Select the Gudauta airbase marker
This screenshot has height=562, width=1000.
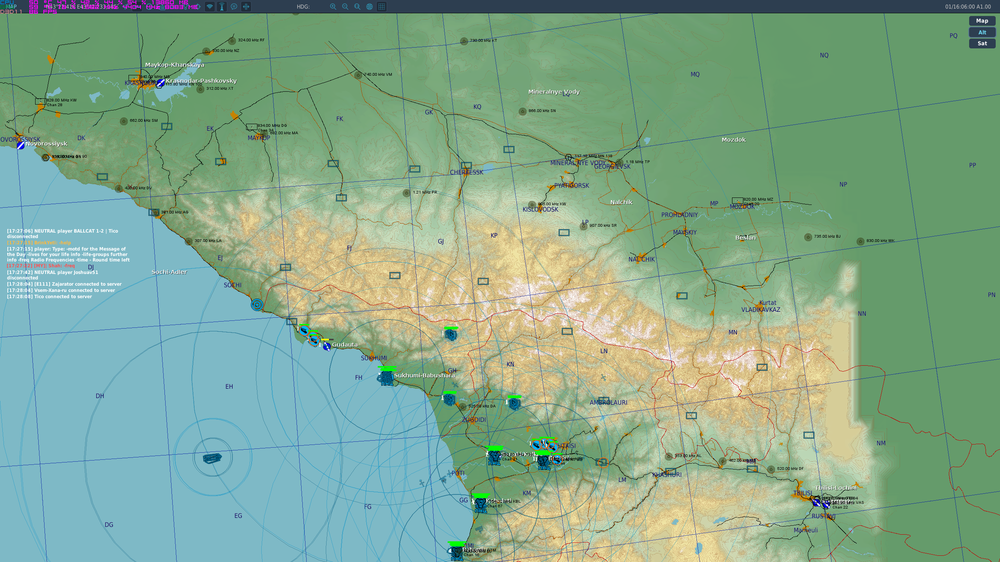pyautogui.click(x=327, y=346)
